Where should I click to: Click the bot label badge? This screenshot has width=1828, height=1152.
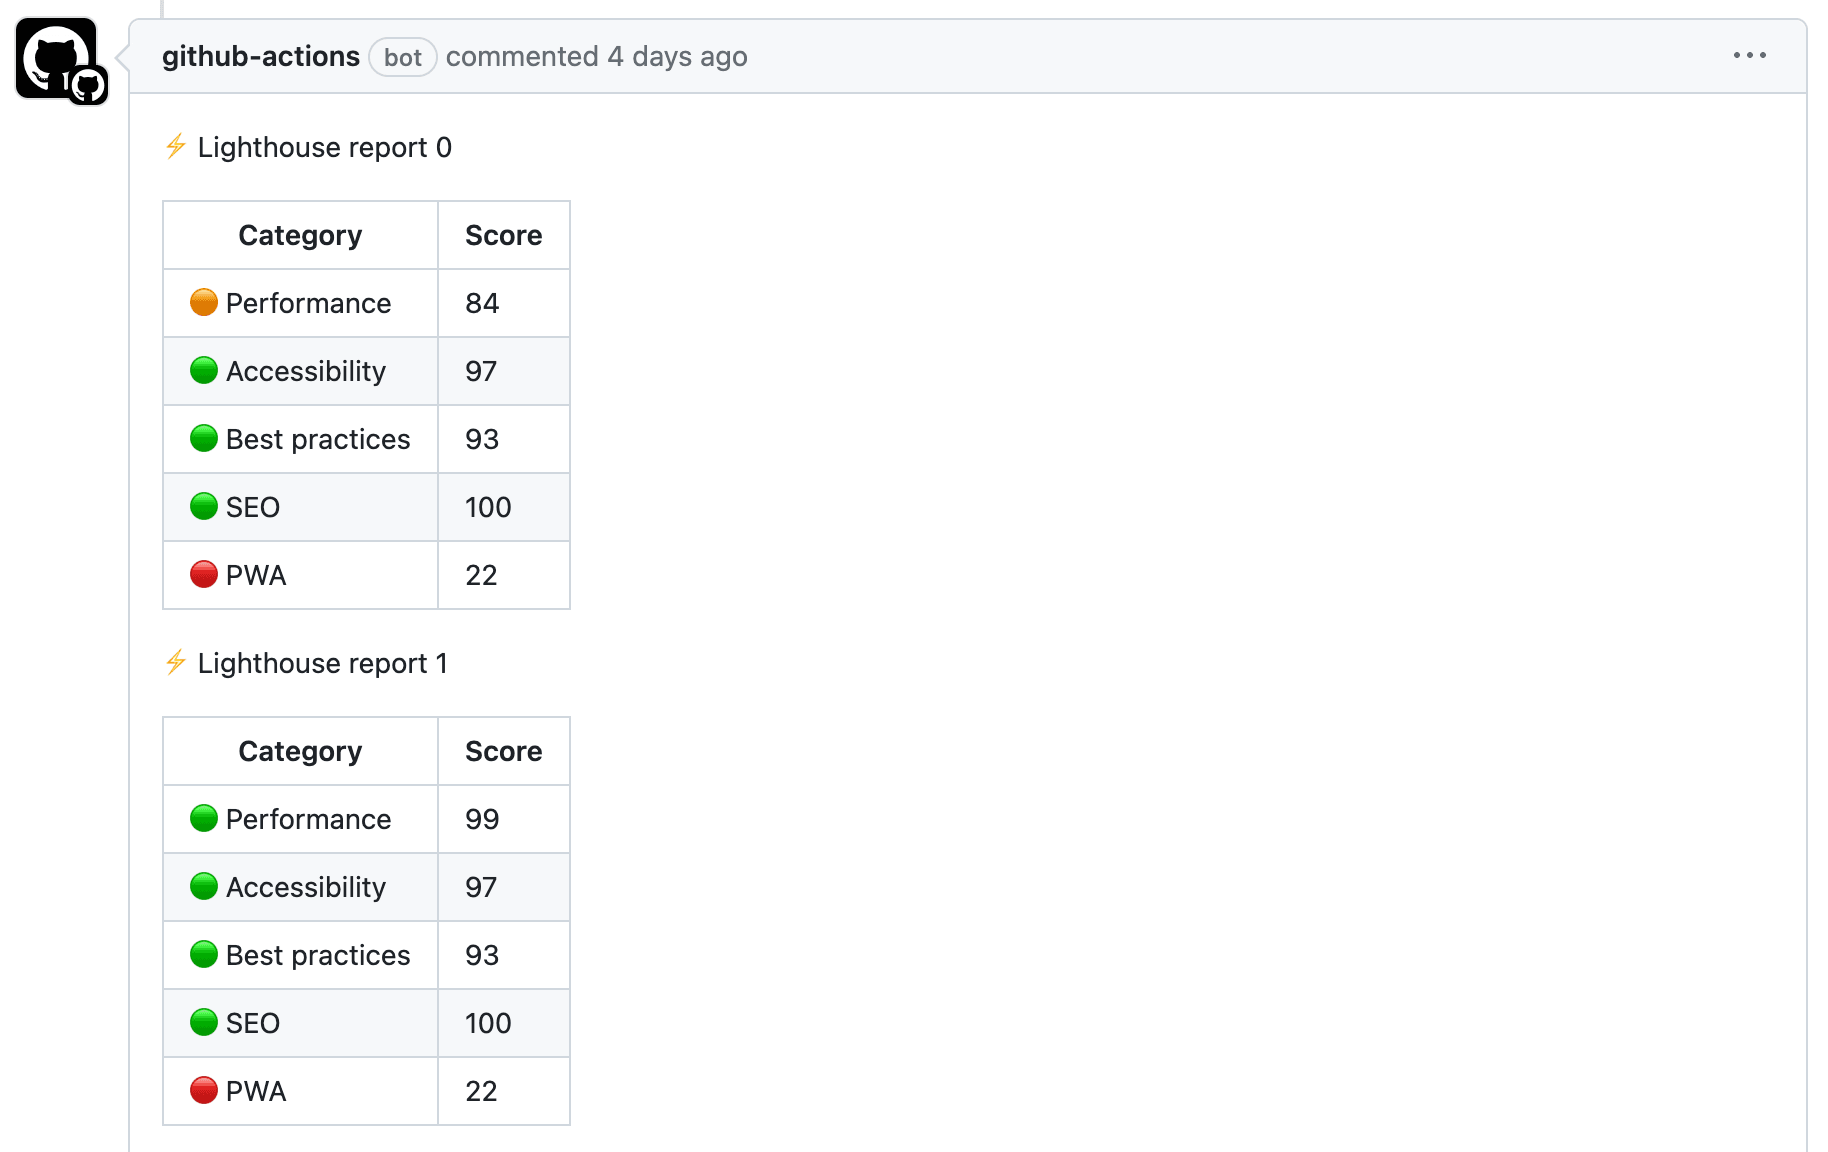(x=402, y=58)
